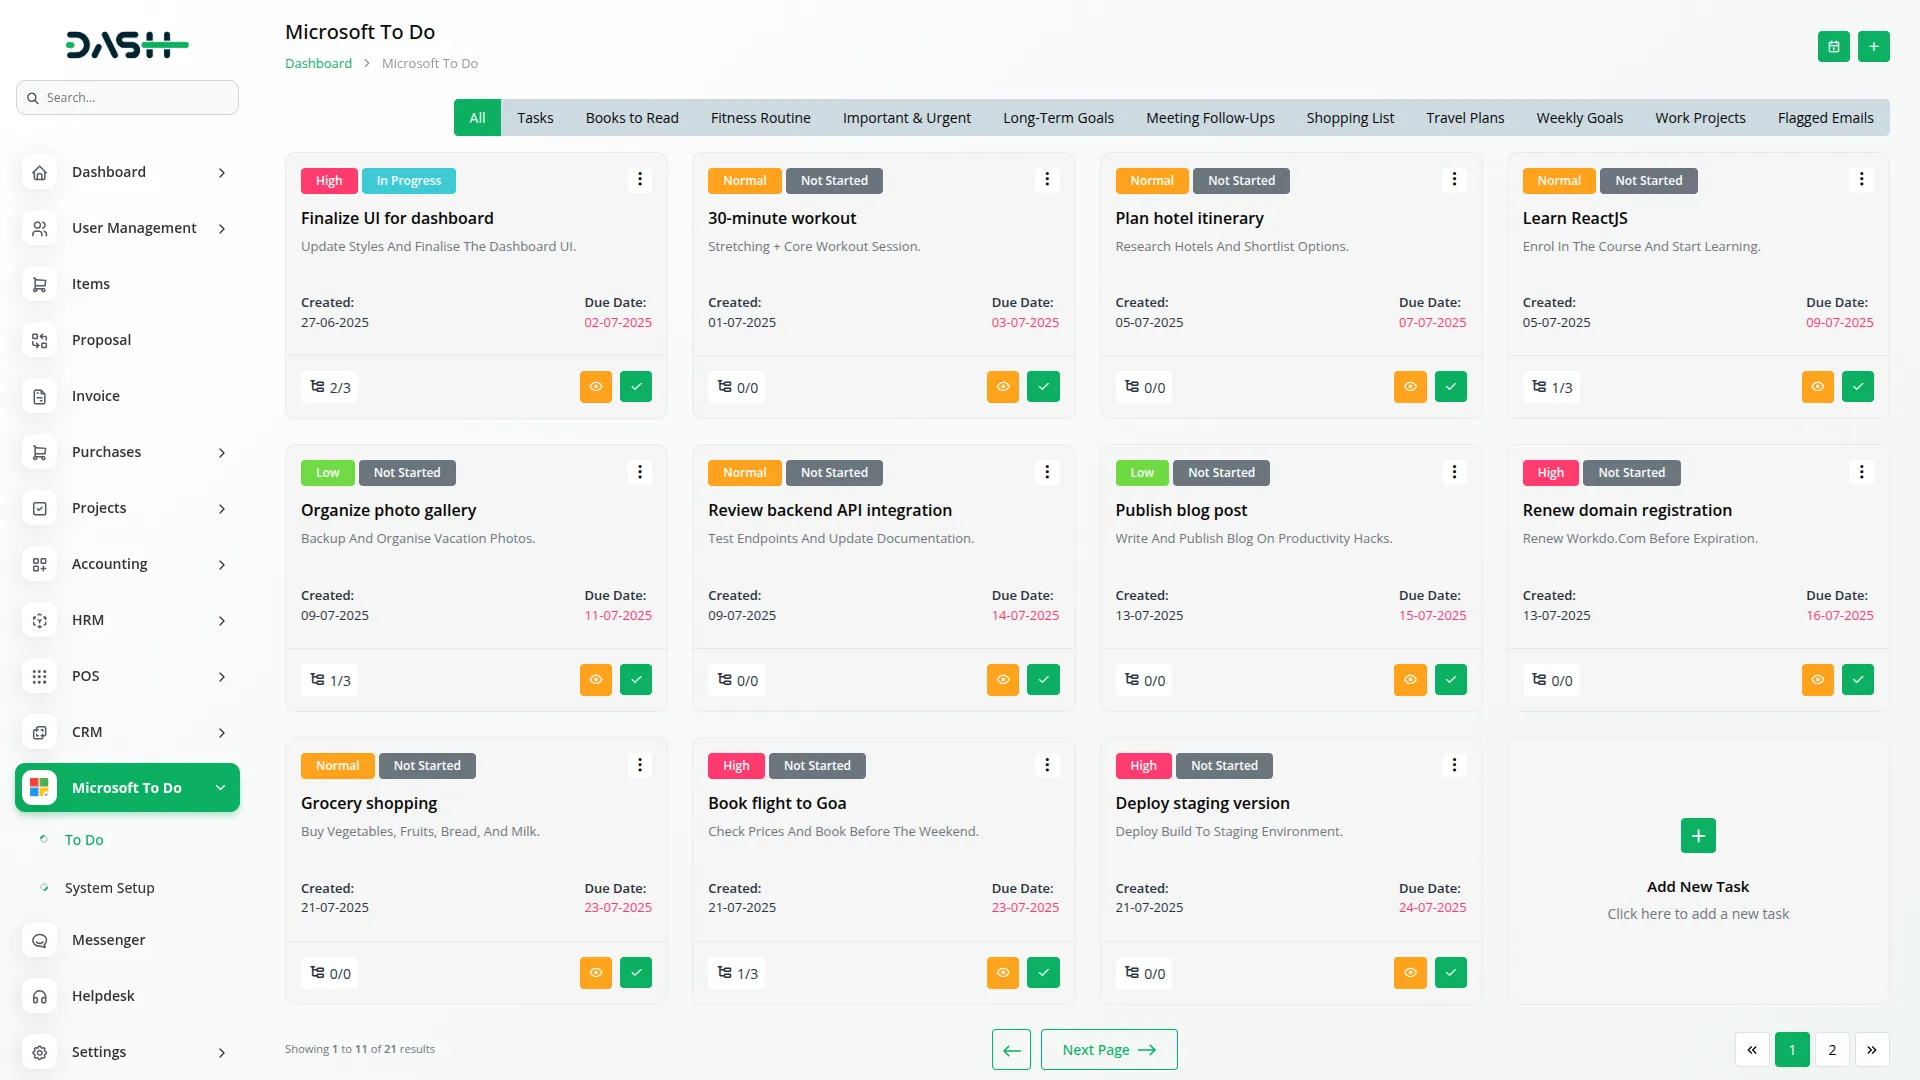Click the green plus icon in the header
The image size is (1920, 1080).
[1873, 47]
